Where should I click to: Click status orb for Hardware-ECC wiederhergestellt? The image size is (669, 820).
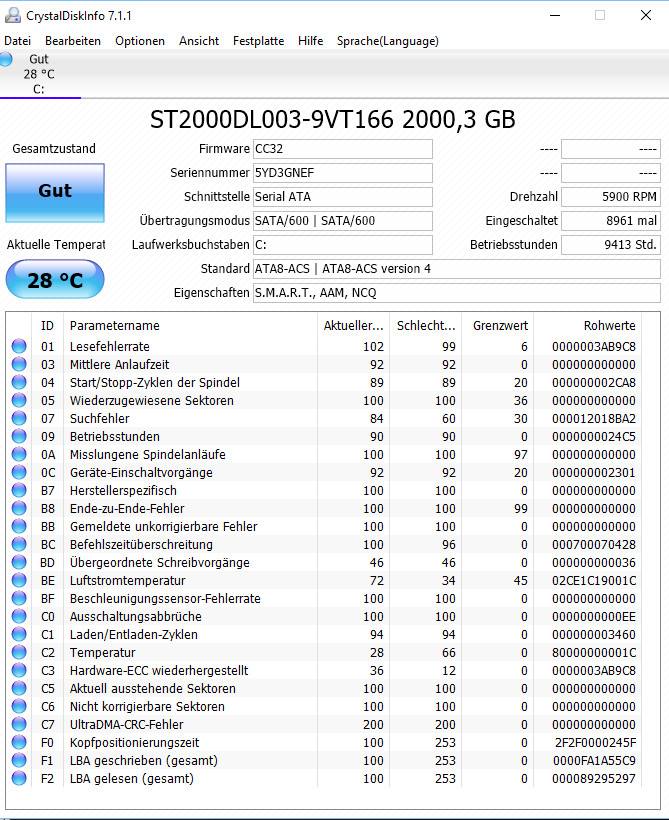pyautogui.click(x=19, y=670)
